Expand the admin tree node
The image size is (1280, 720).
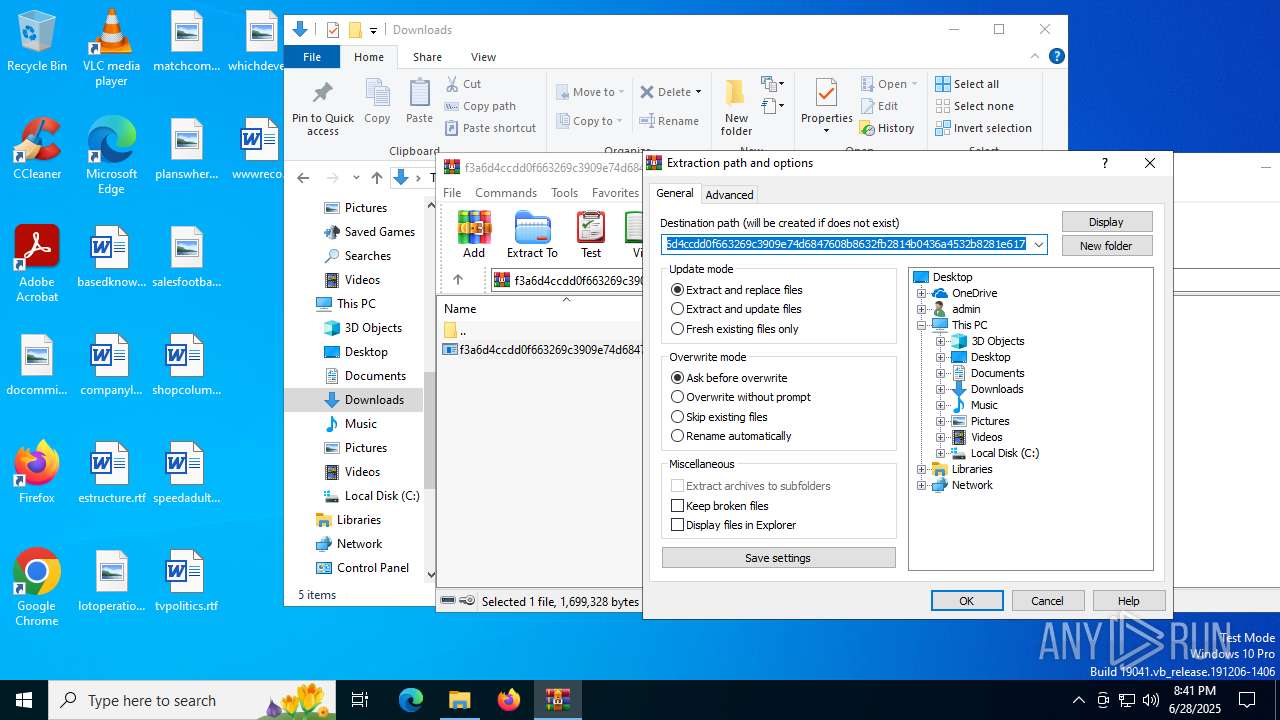(922, 309)
